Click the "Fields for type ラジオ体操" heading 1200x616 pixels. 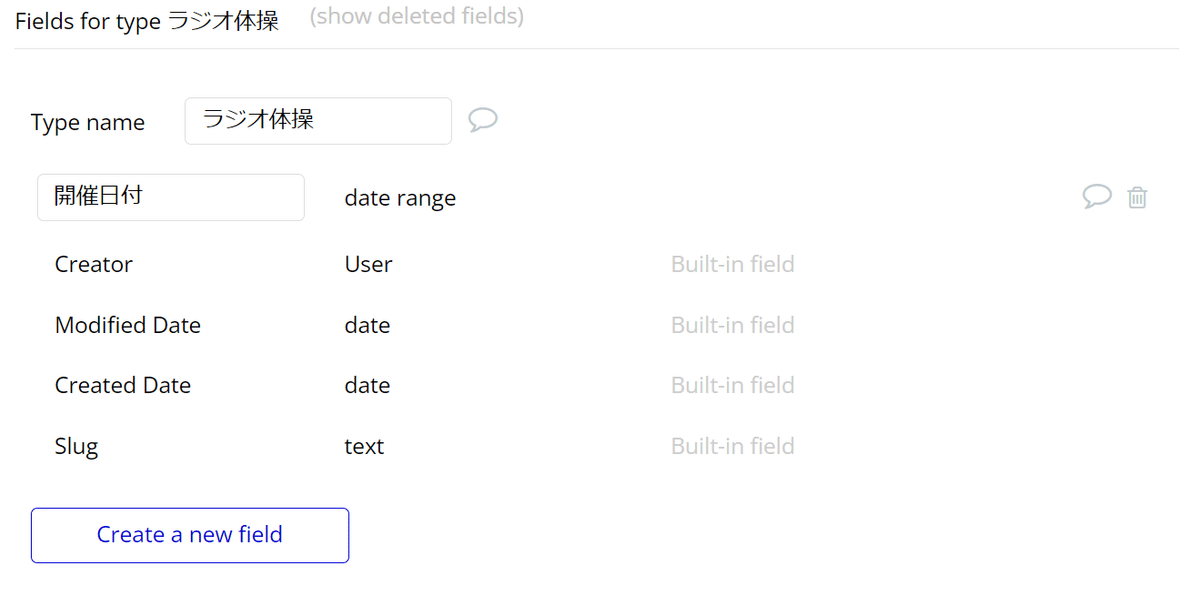[147, 21]
